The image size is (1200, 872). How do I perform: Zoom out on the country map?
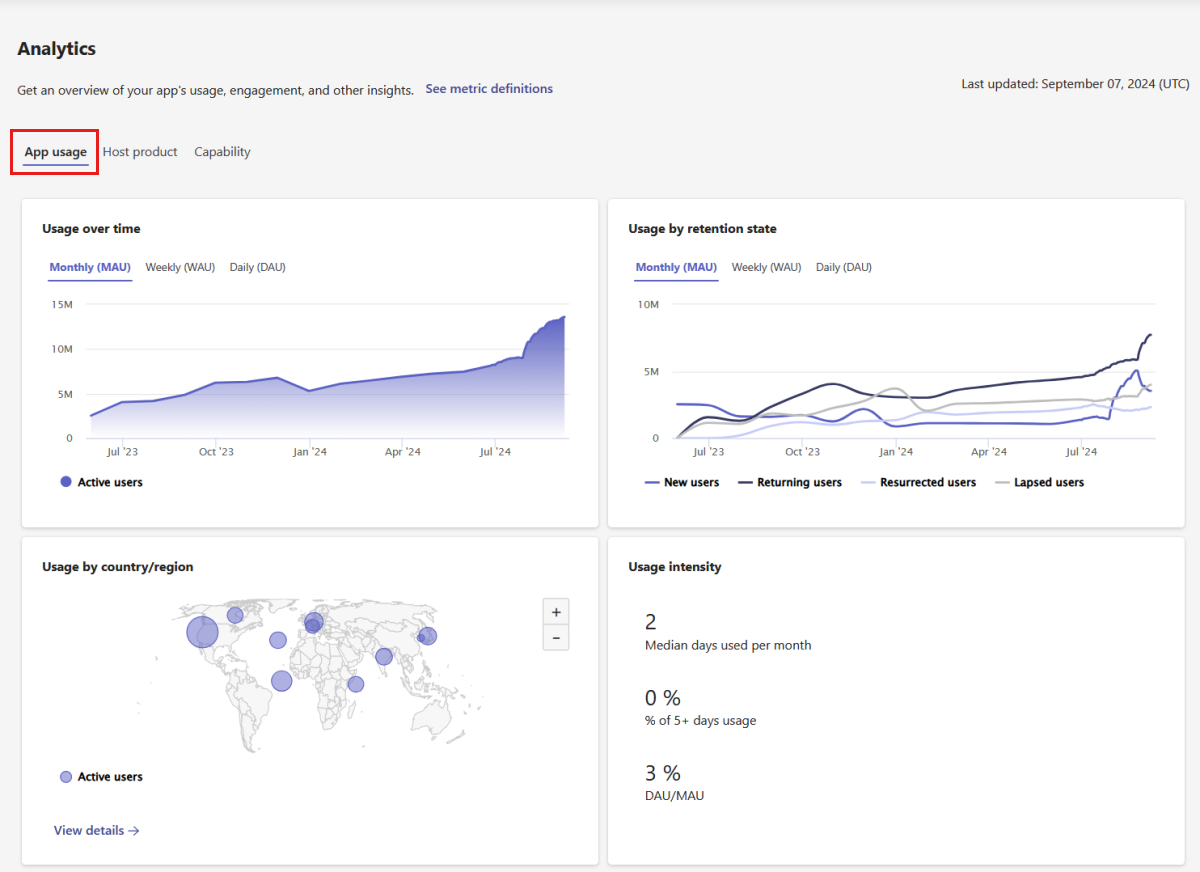point(555,638)
